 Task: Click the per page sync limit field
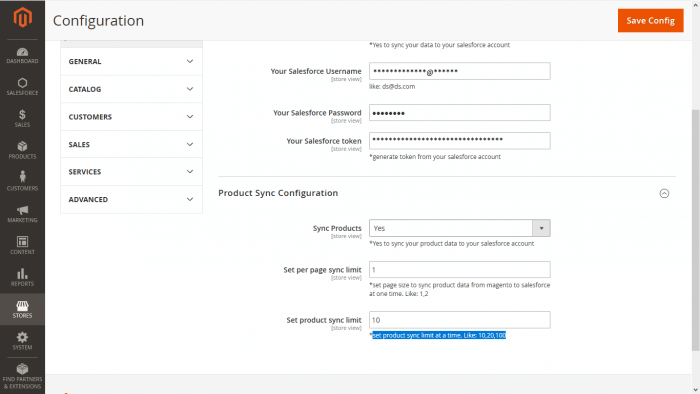coord(459,270)
